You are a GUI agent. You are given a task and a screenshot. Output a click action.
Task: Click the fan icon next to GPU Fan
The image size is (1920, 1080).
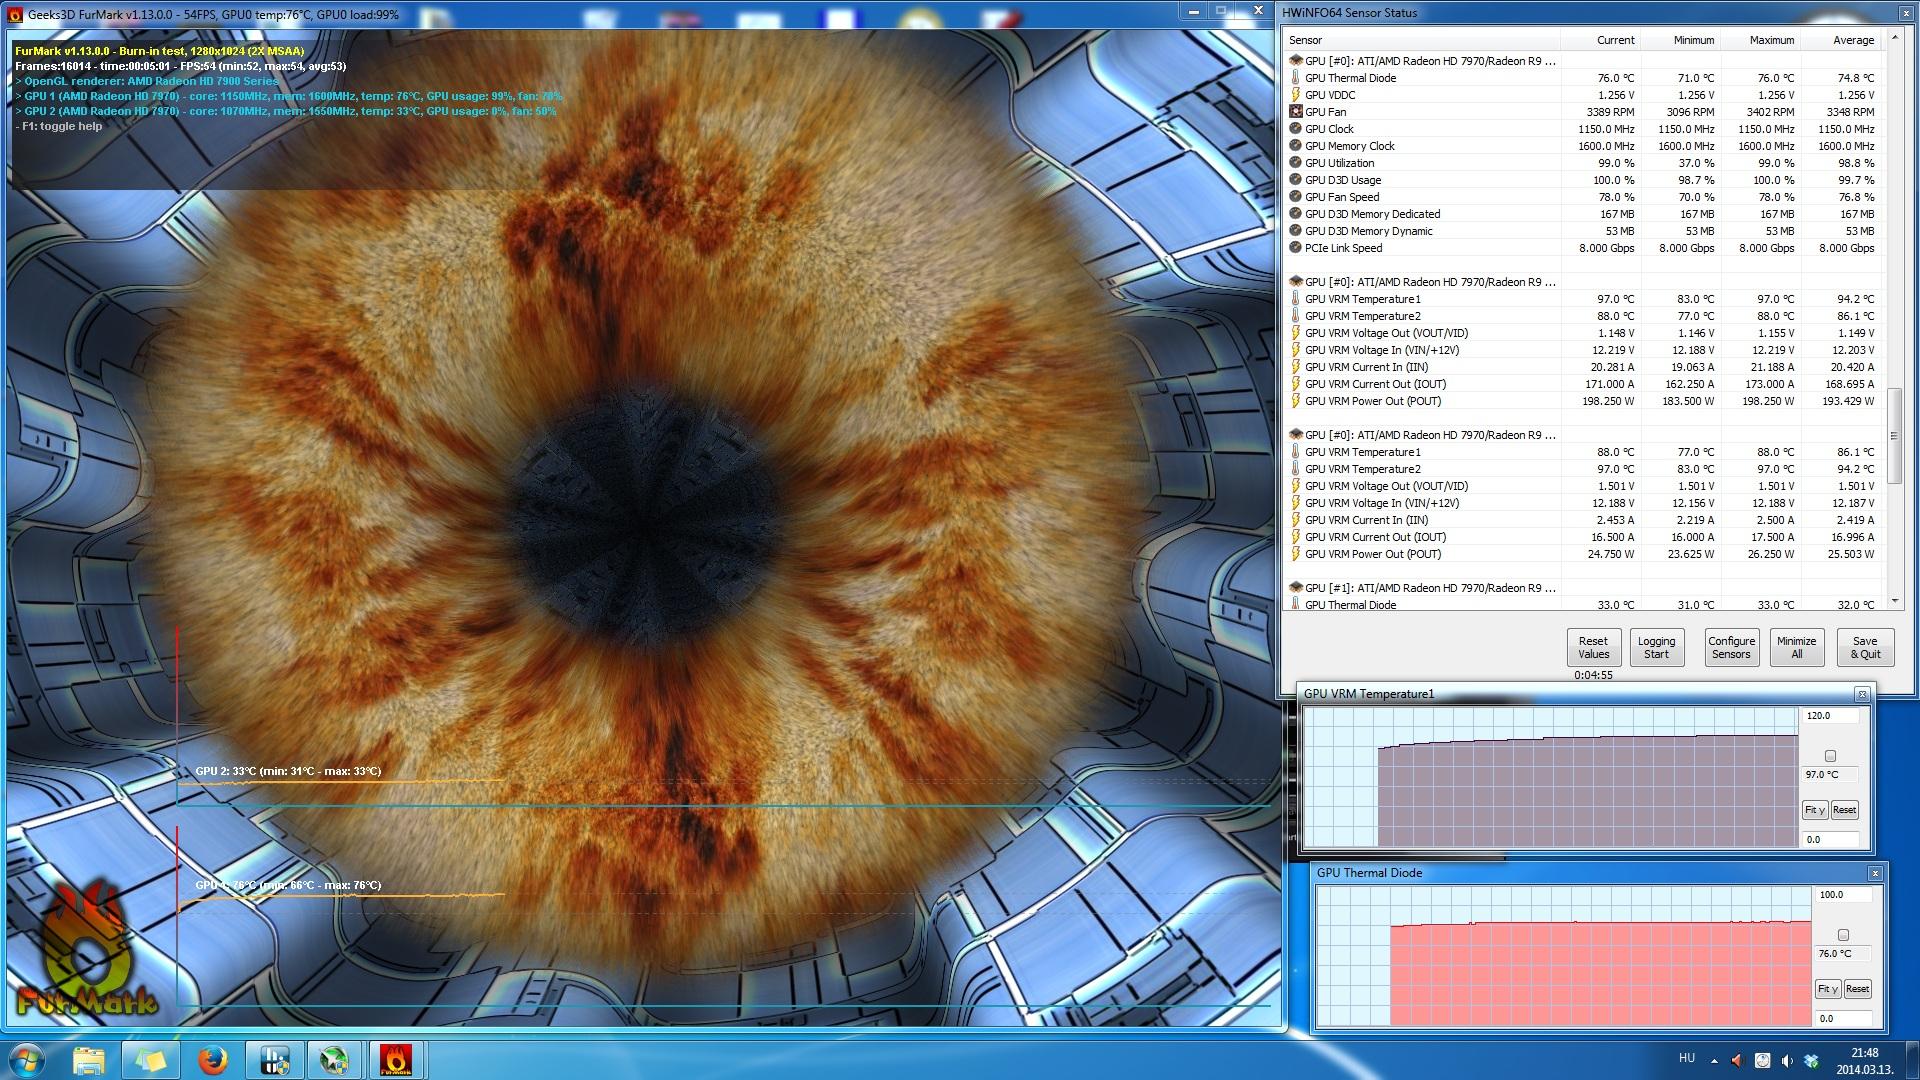pos(1296,112)
